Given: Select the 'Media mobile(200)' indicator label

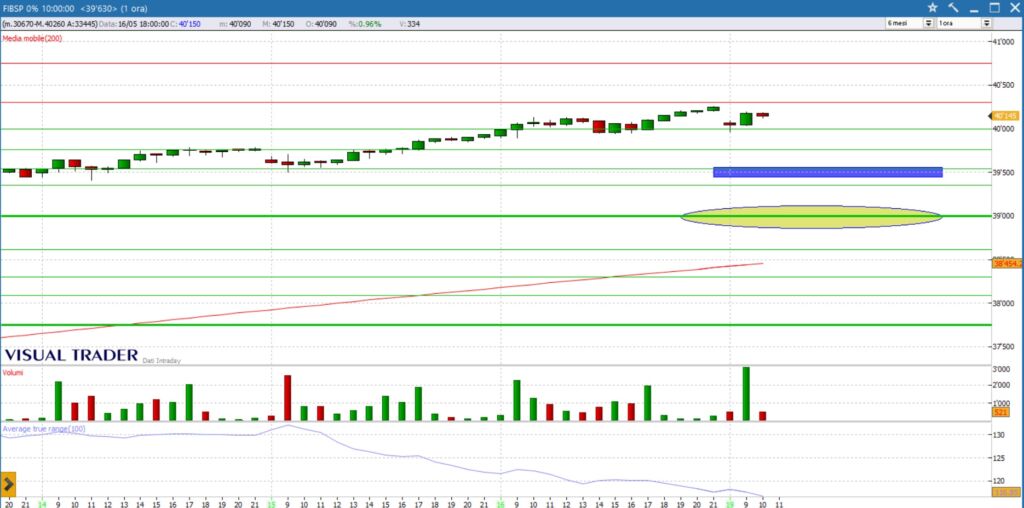Looking at the screenshot, I should (32, 39).
